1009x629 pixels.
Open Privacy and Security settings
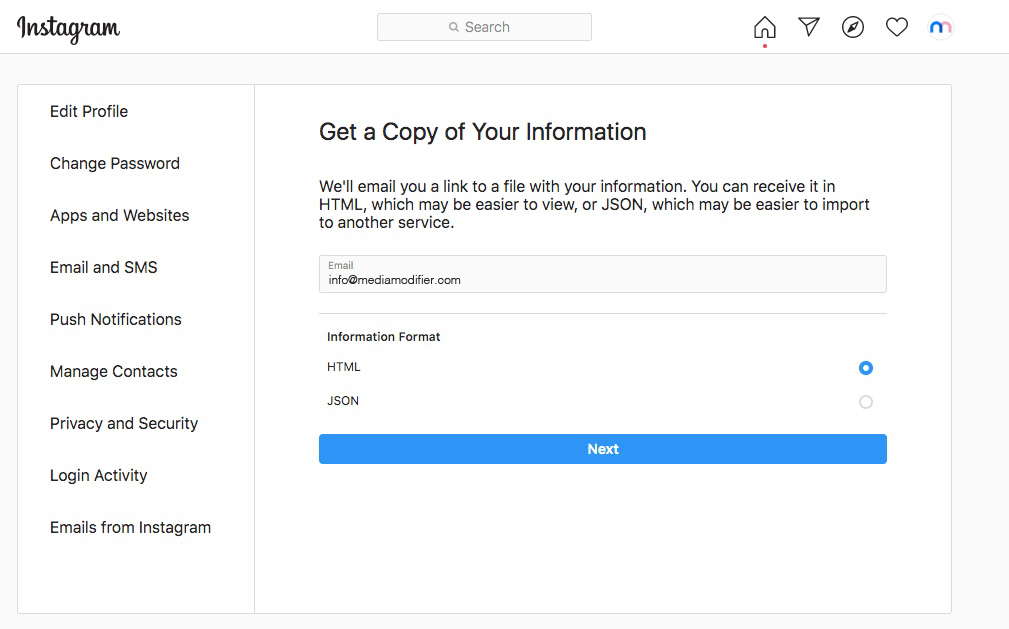(x=124, y=424)
